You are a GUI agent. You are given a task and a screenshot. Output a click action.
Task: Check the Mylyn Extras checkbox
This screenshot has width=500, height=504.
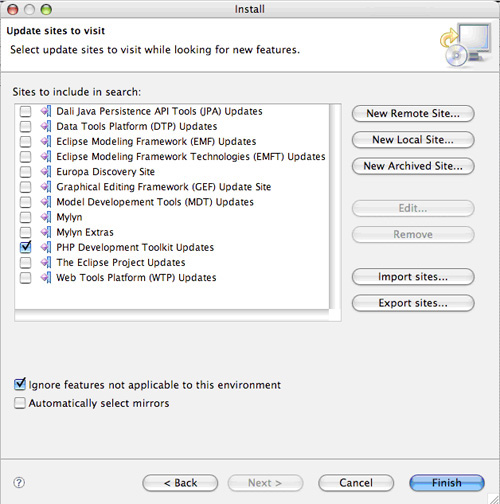click(25, 232)
